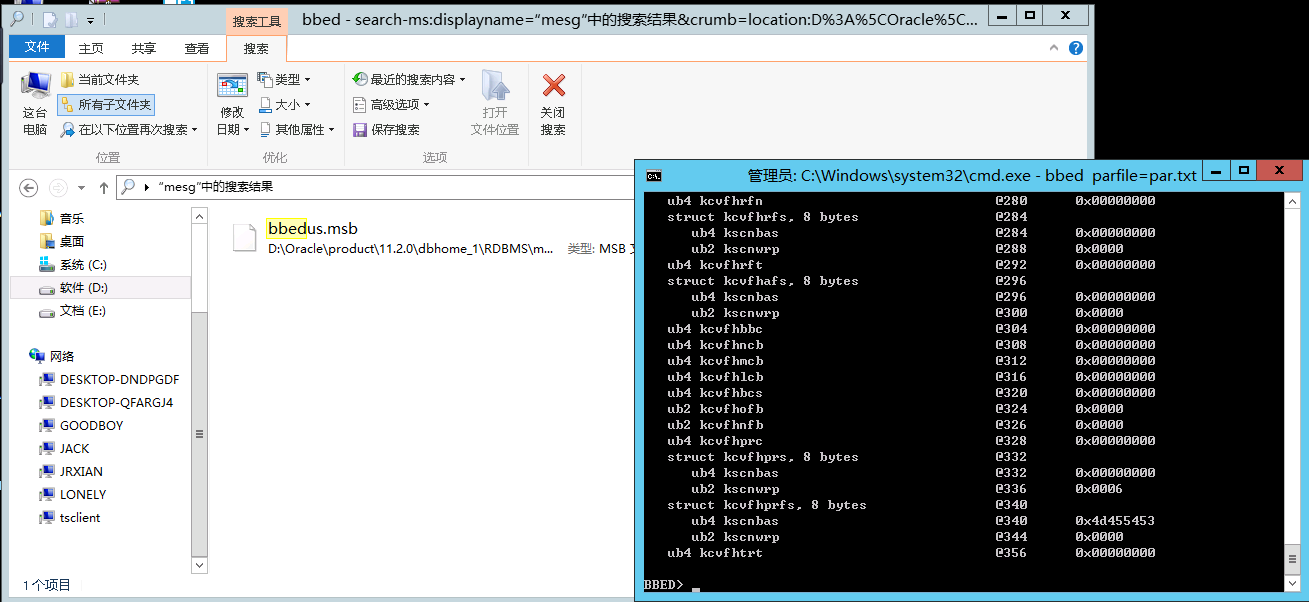This screenshot has height=602, width=1309.
Task: Click the 这台电脑 (This PC) ribbon icon
Action: tap(35, 90)
